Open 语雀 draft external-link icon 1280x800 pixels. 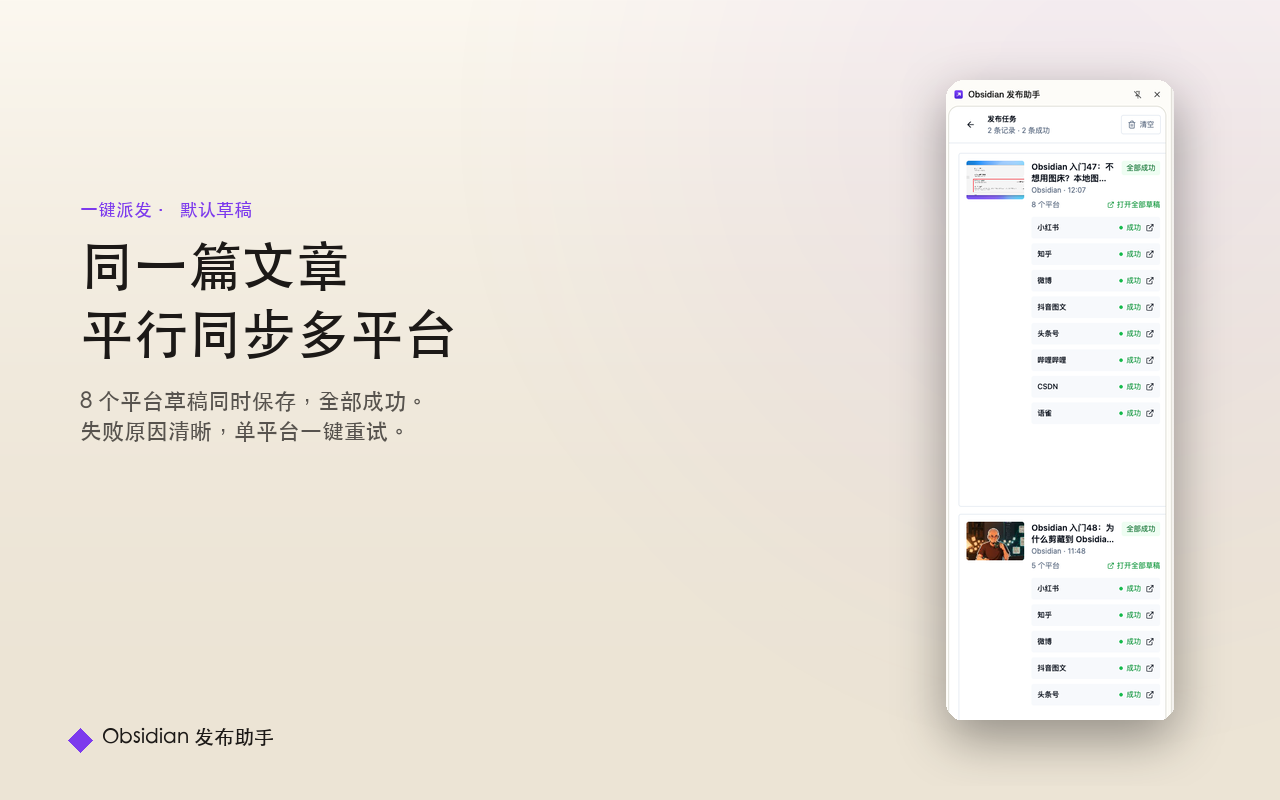[x=1150, y=413]
